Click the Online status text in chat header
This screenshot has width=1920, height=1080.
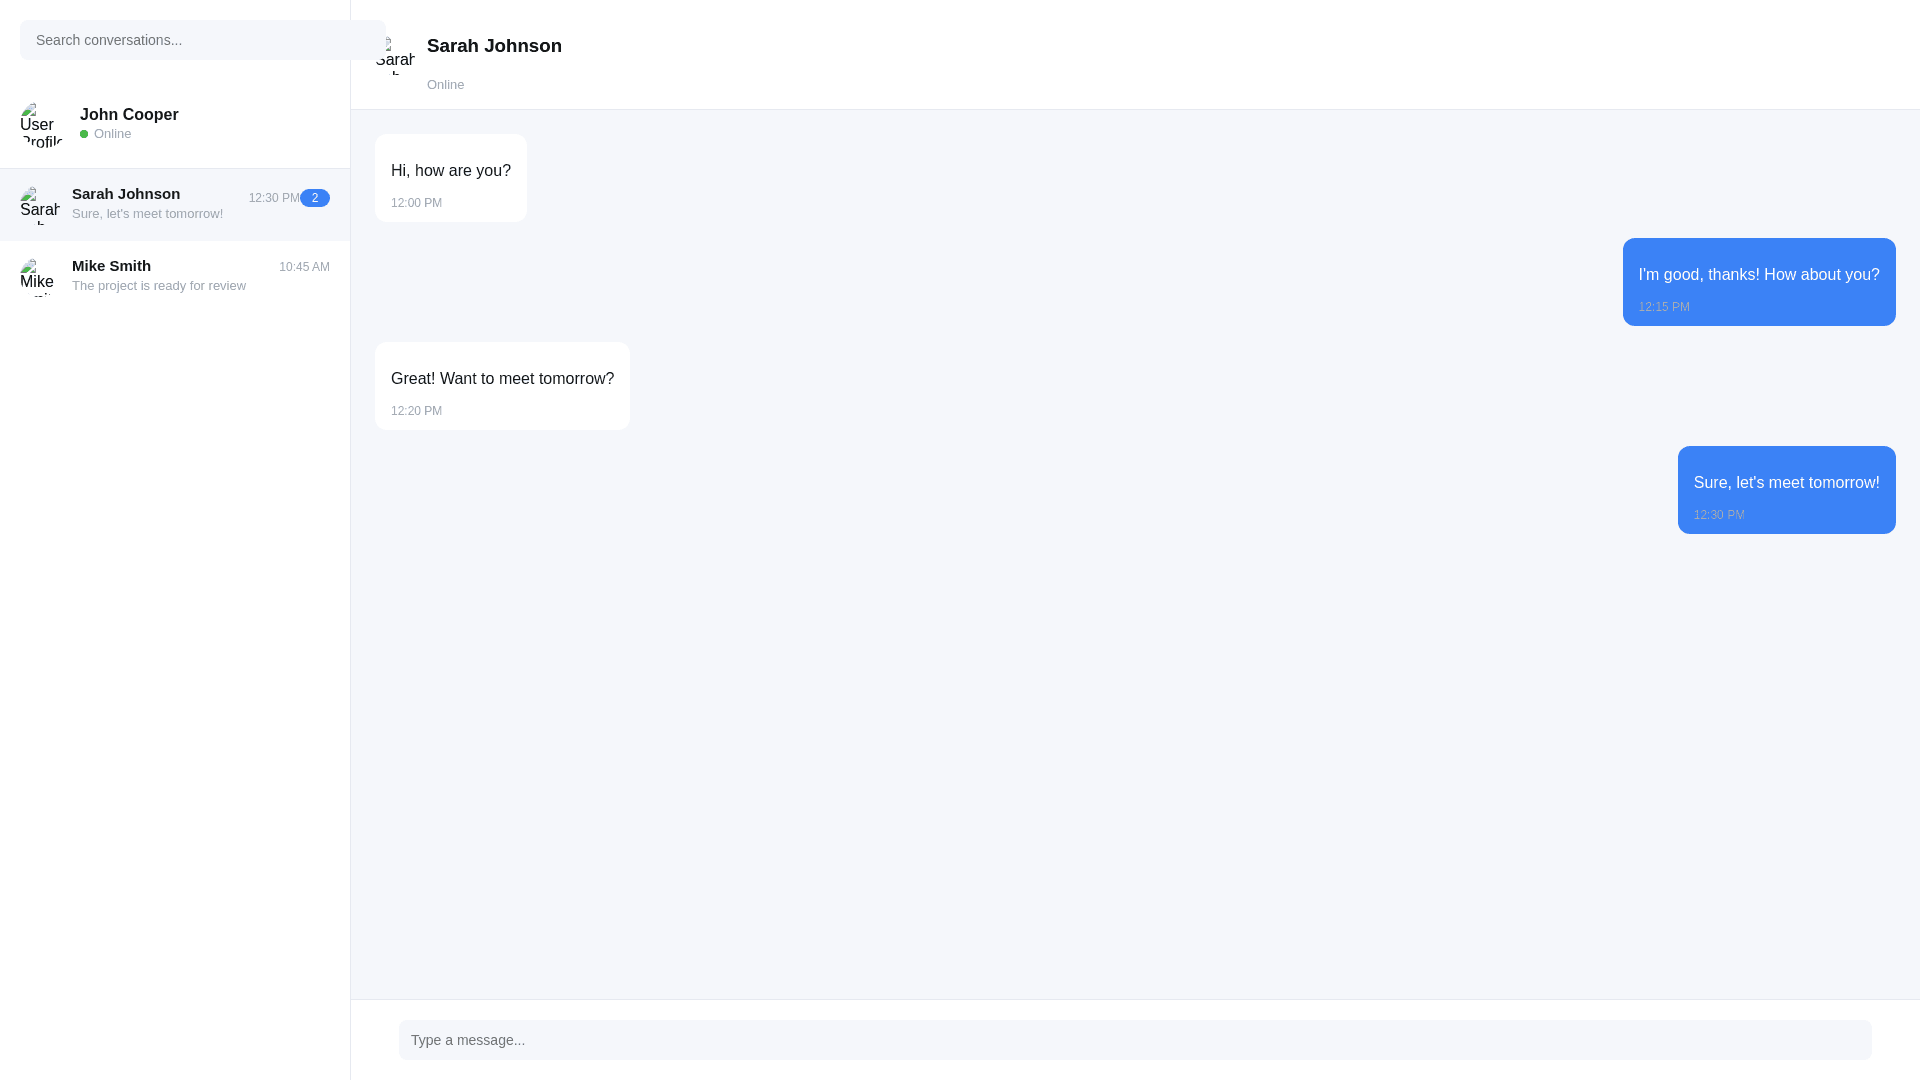coord(445,85)
